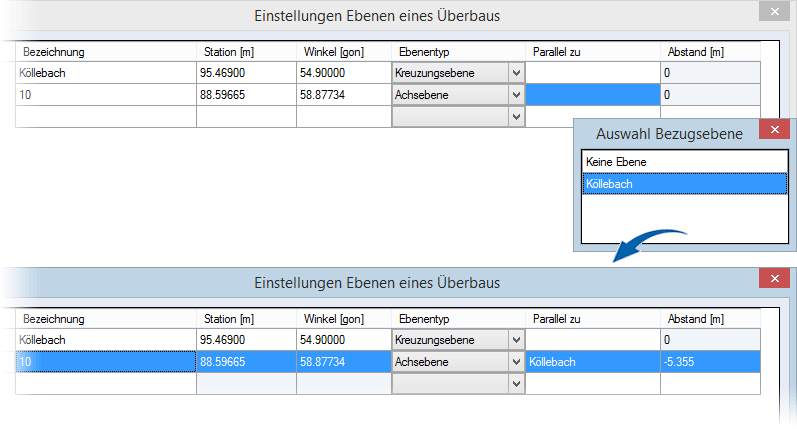Click Kreuzungsebene combo box in upper window

click(x=458, y=73)
